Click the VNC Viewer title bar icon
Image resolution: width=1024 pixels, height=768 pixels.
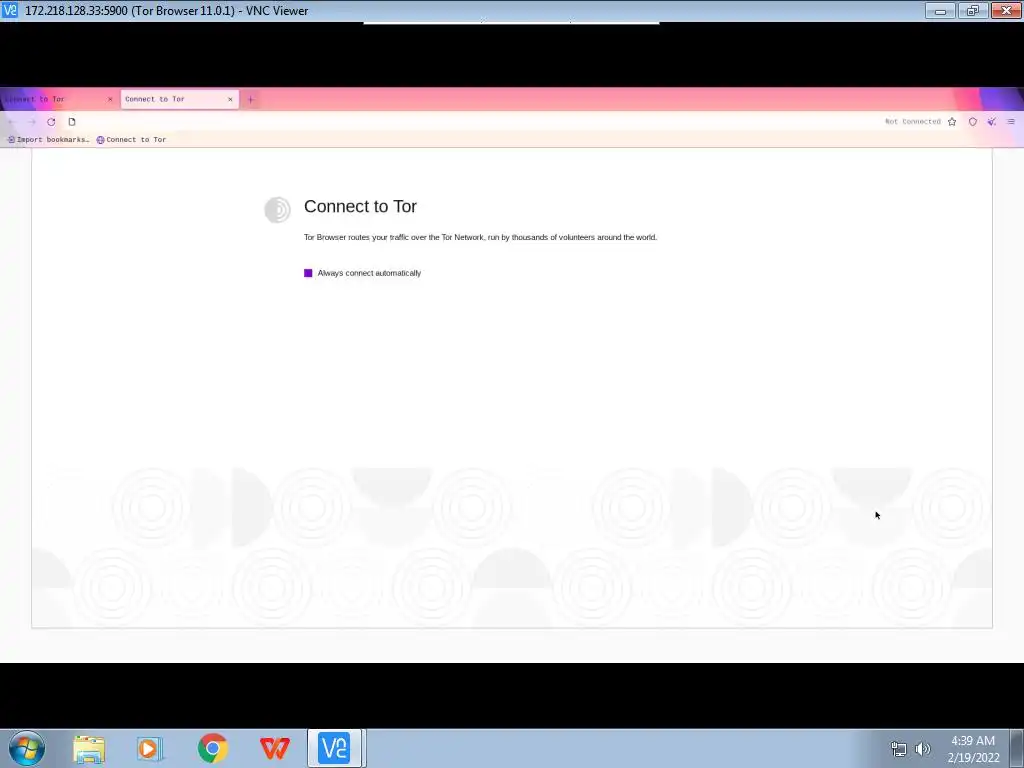tap(9, 10)
